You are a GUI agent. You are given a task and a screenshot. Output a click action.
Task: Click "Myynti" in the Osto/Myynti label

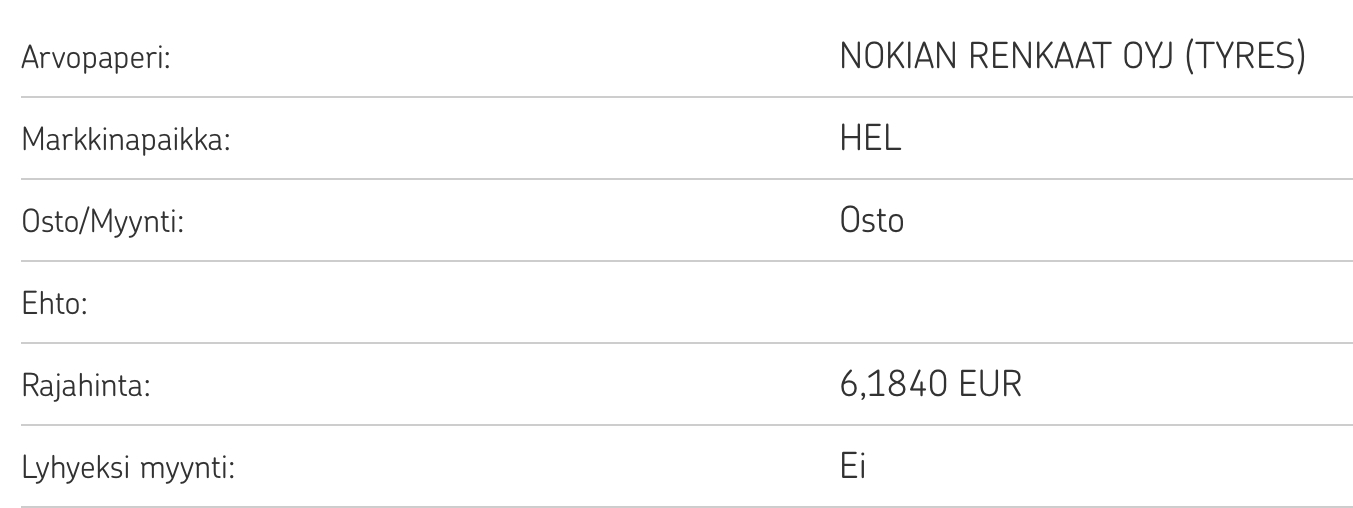(134, 221)
